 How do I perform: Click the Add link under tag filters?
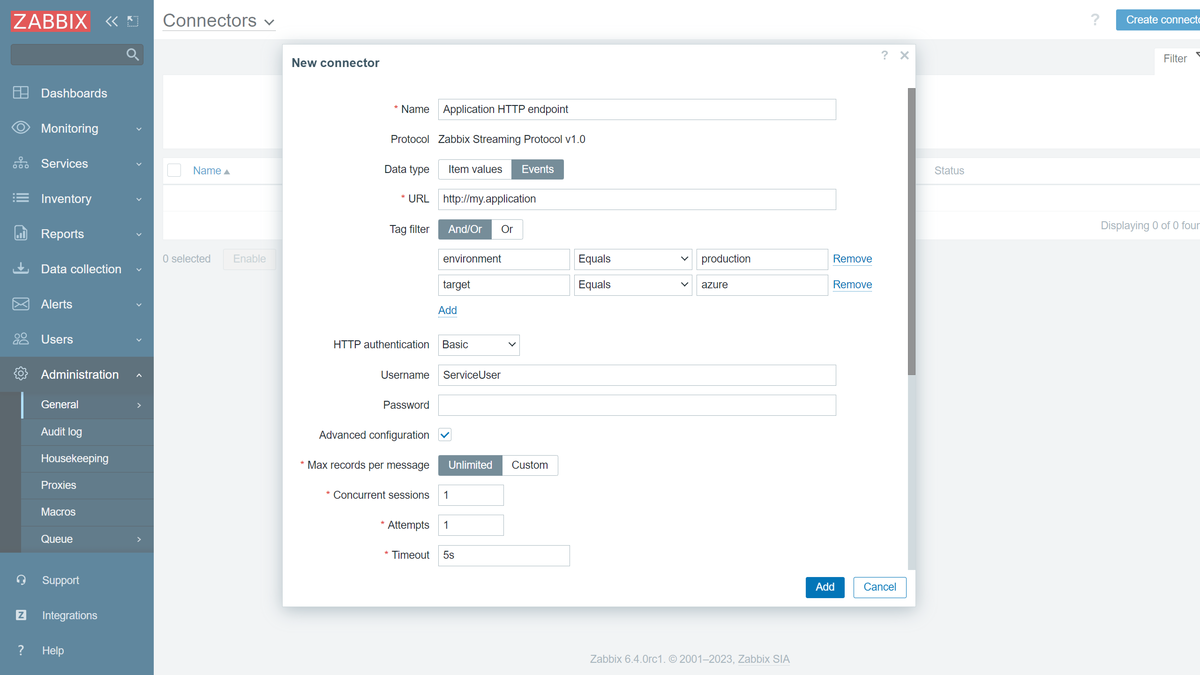pos(448,311)
